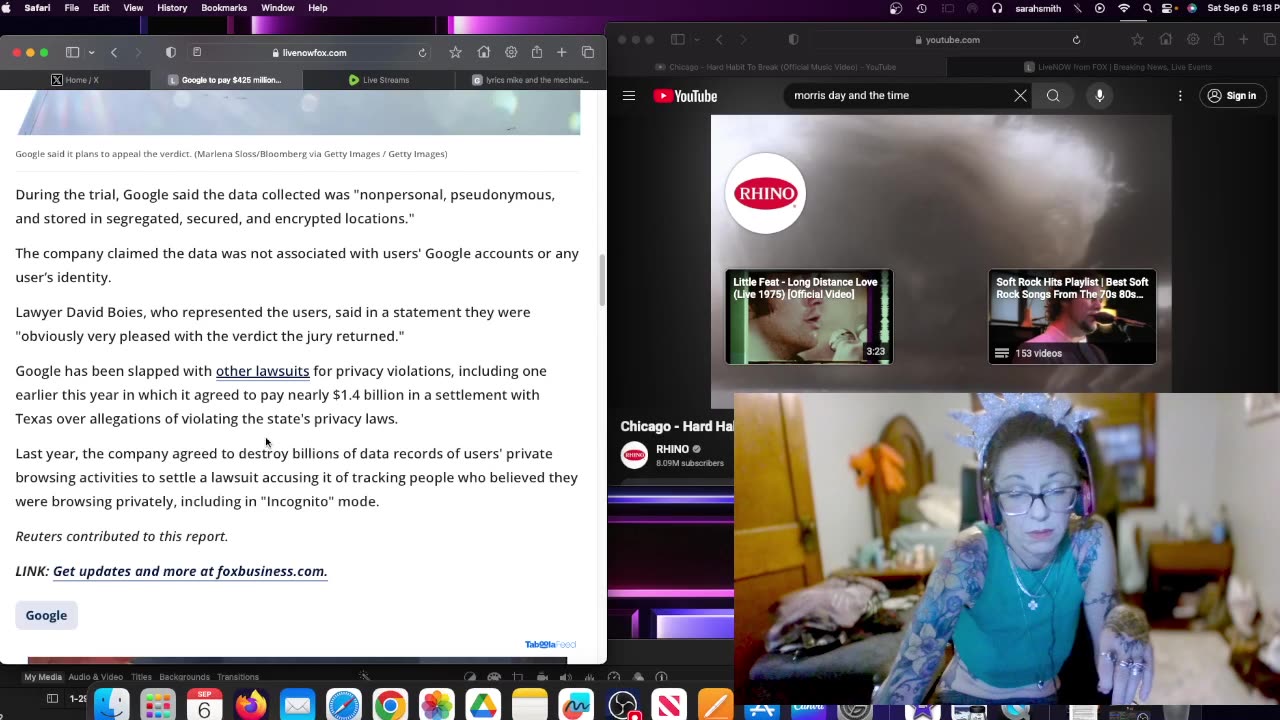Select the Chicago Hard Habit To Break tab
Image resolution: width=1280 pixels, height=720 pixels.
click(x=775, y=67)
